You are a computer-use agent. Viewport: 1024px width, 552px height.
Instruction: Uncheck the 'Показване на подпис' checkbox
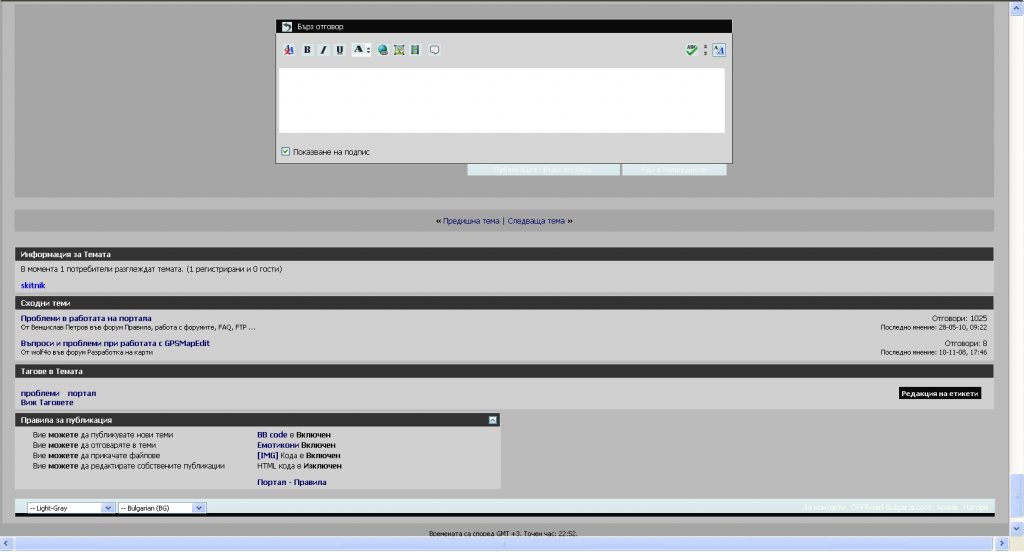pos(286,152)
